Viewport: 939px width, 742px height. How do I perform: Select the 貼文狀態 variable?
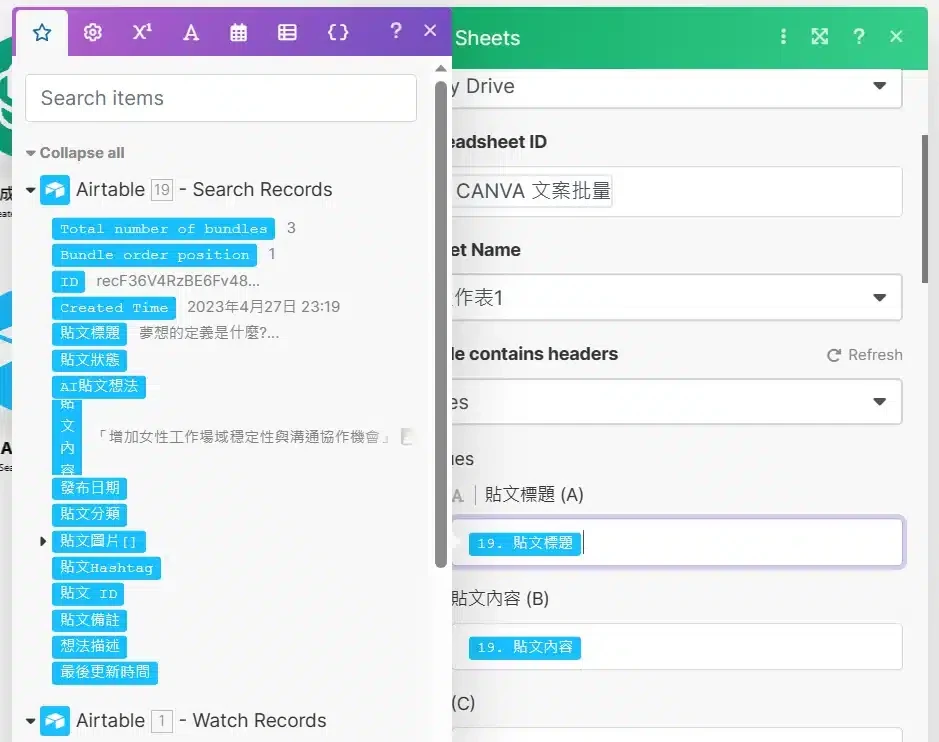[x=90, y=360]
